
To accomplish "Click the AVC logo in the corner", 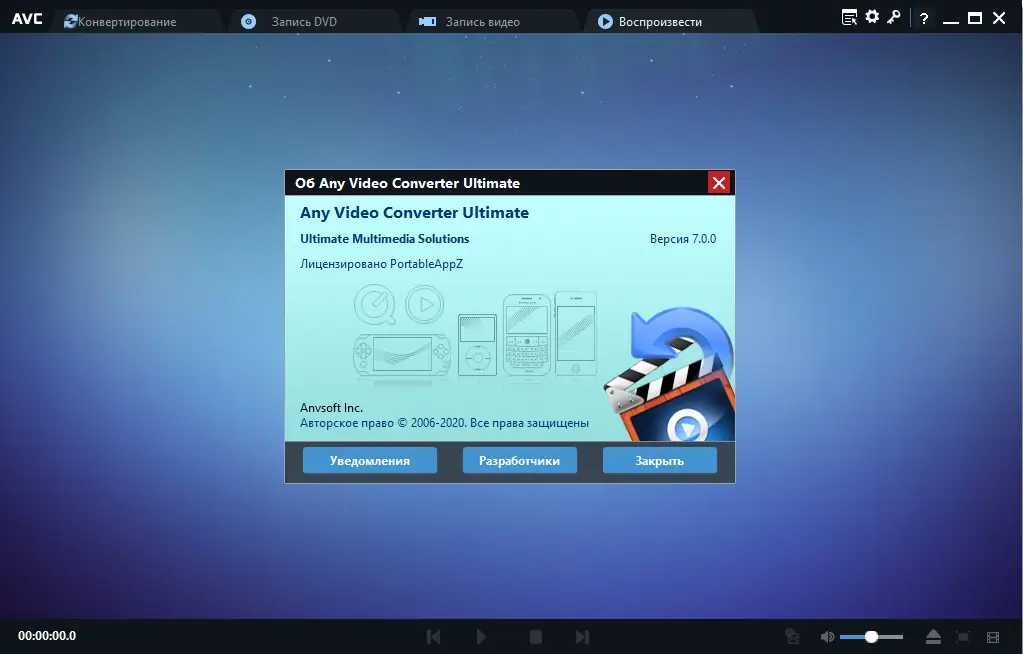I will 27,17.
